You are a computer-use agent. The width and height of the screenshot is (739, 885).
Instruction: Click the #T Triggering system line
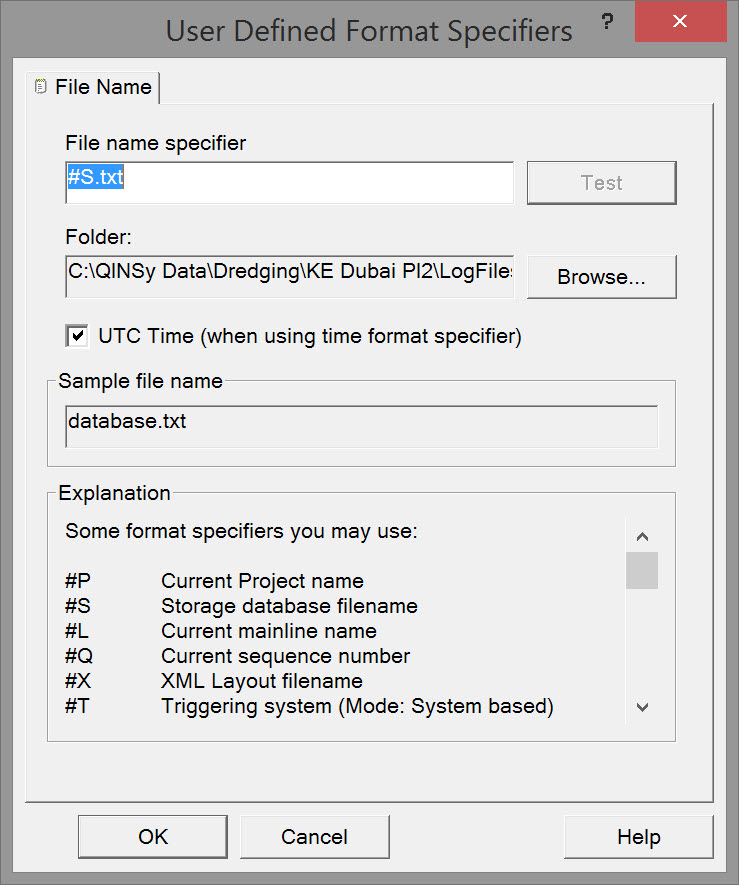[x=309, y=707]
